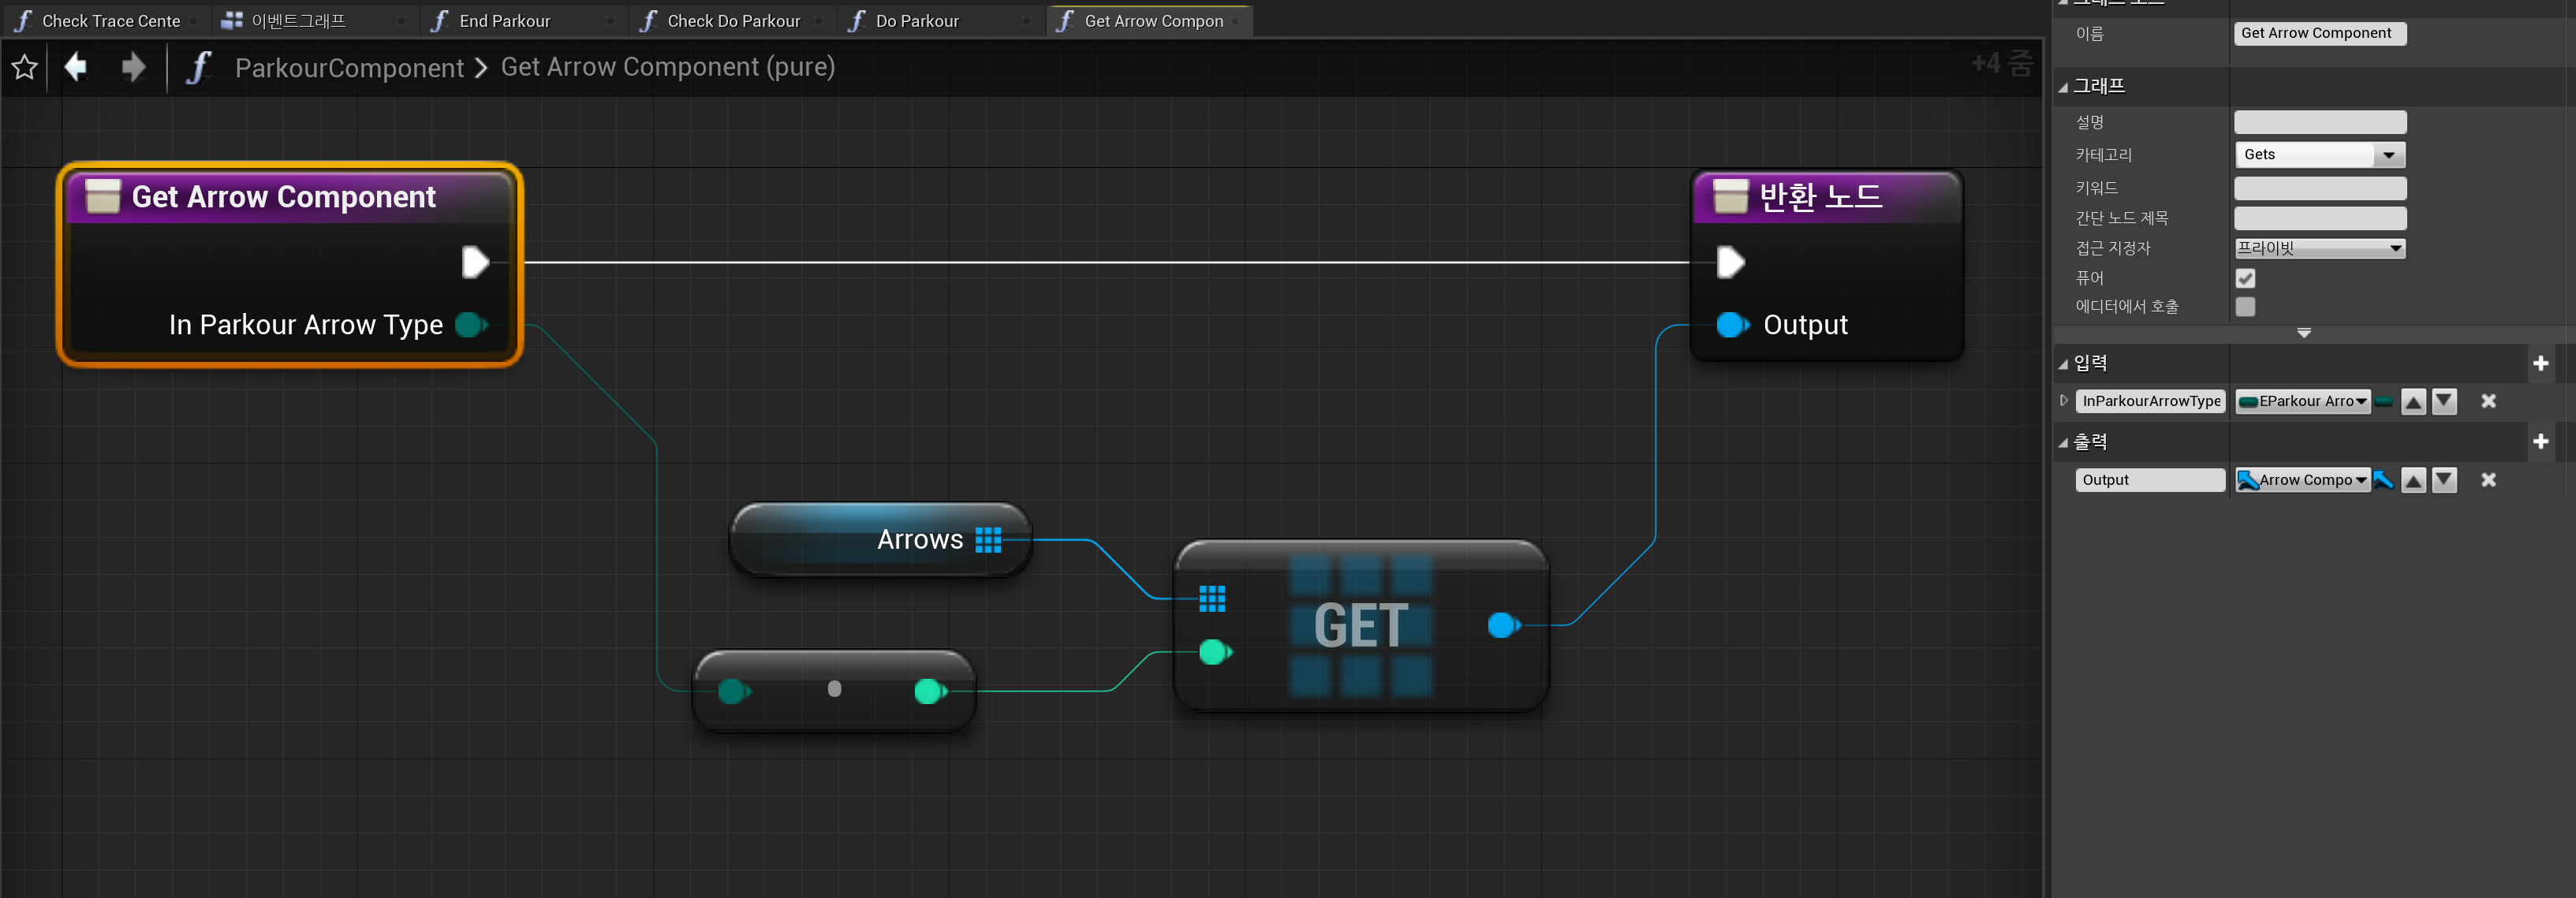Viewport: 2576px width, 898px height.
Task: Move Output parameter up
Action: [2413, 481]
